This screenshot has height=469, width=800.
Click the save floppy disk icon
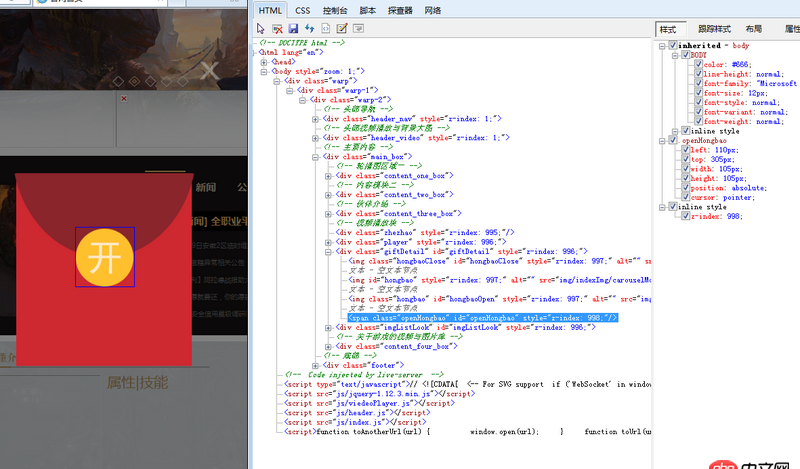tap(294, 28)
